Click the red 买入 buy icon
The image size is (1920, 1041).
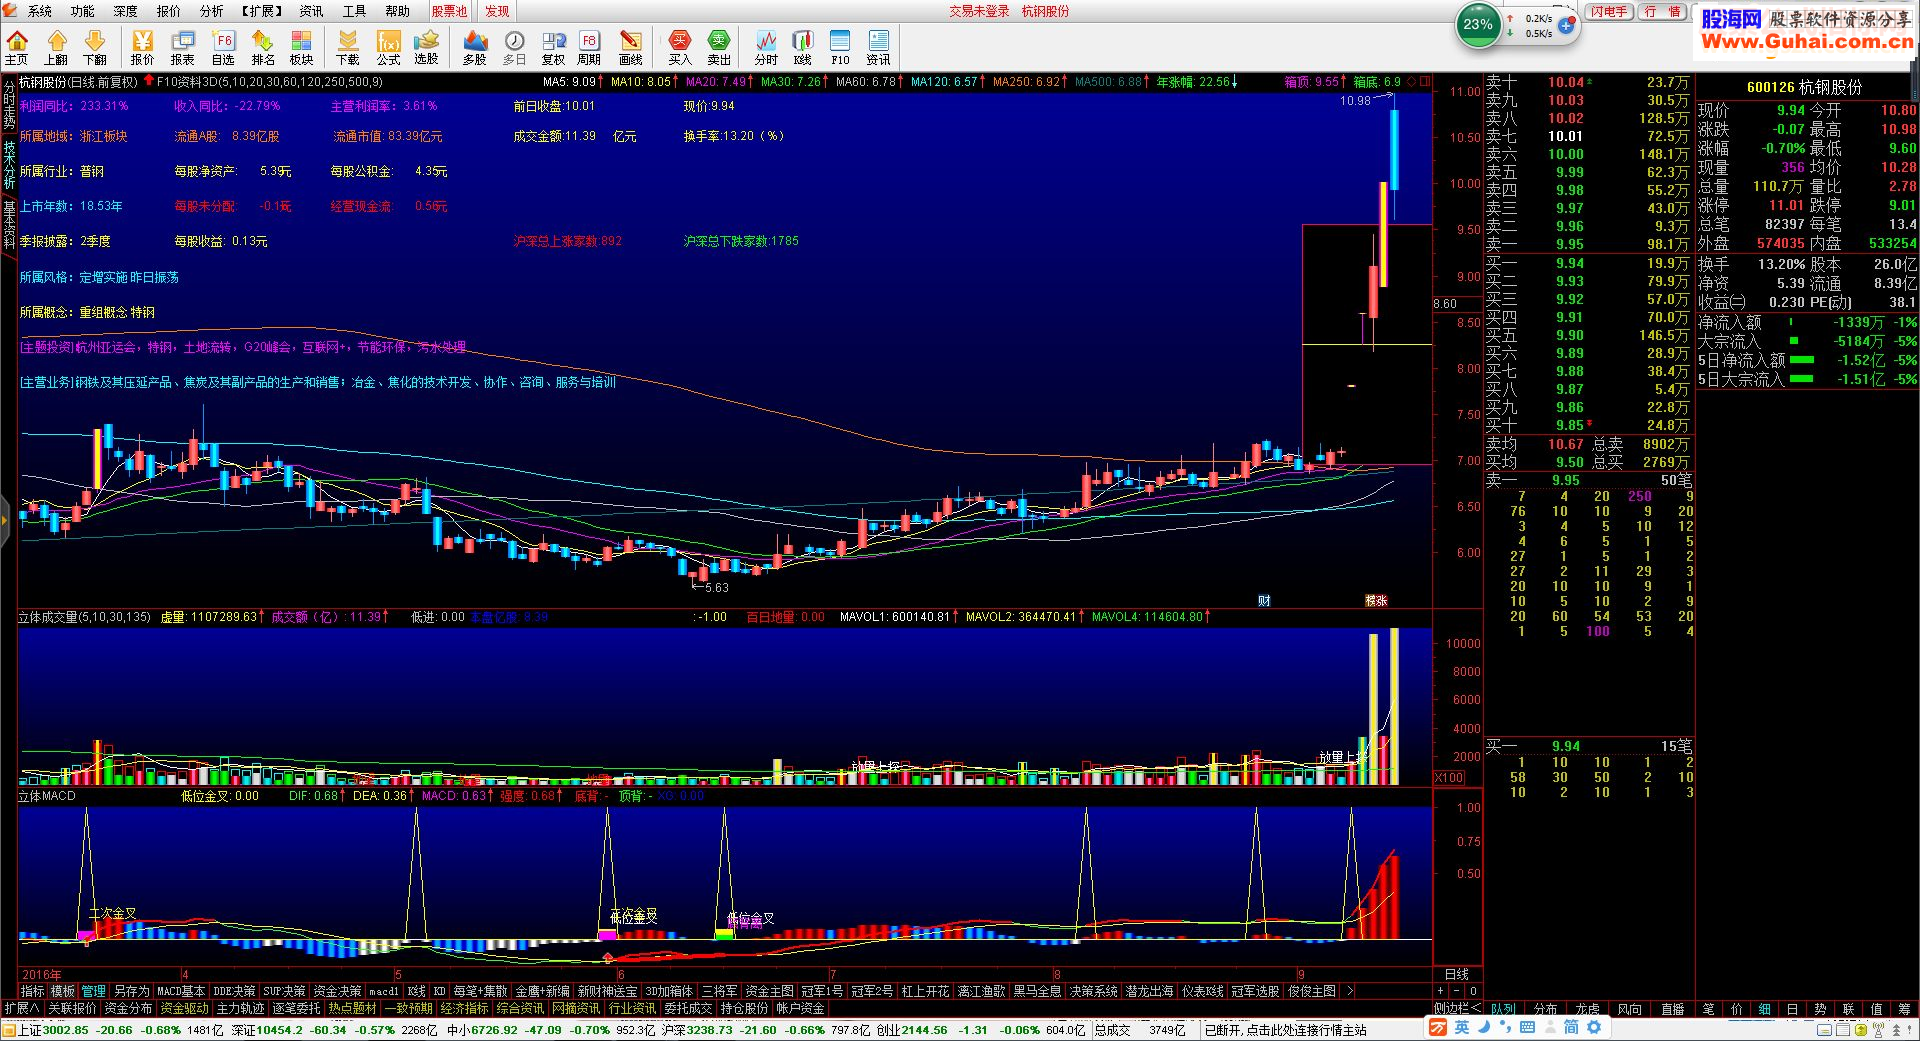pos(680,47)
